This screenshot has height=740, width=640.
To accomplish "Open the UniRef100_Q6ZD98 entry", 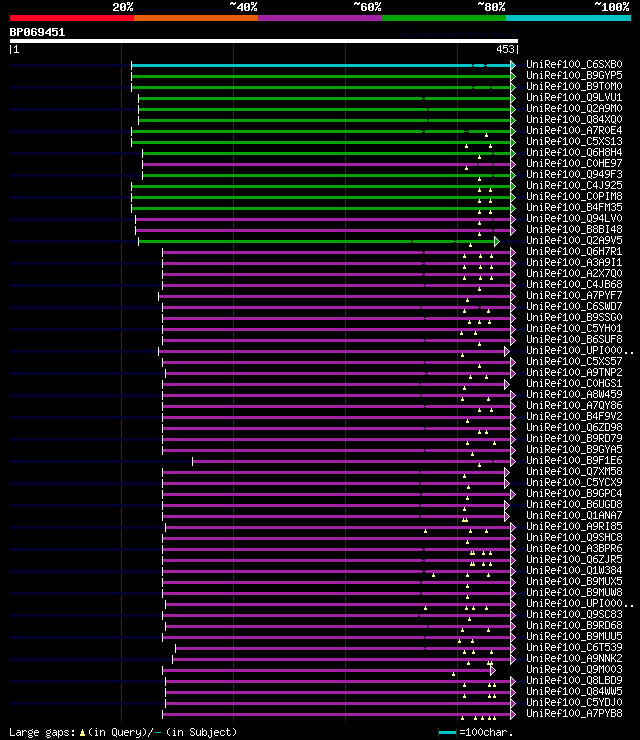I will [x=574, y=428].
